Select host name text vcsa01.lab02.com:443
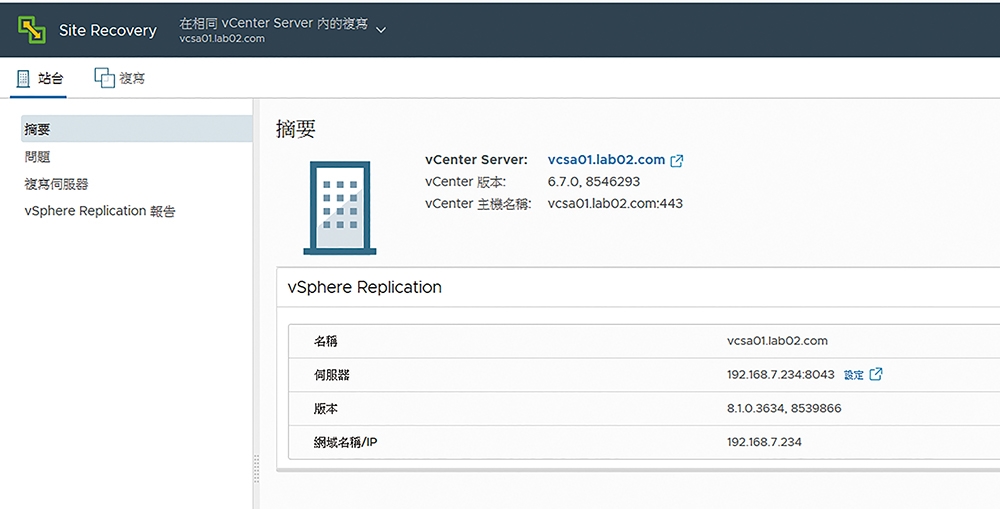 [615, 203]
